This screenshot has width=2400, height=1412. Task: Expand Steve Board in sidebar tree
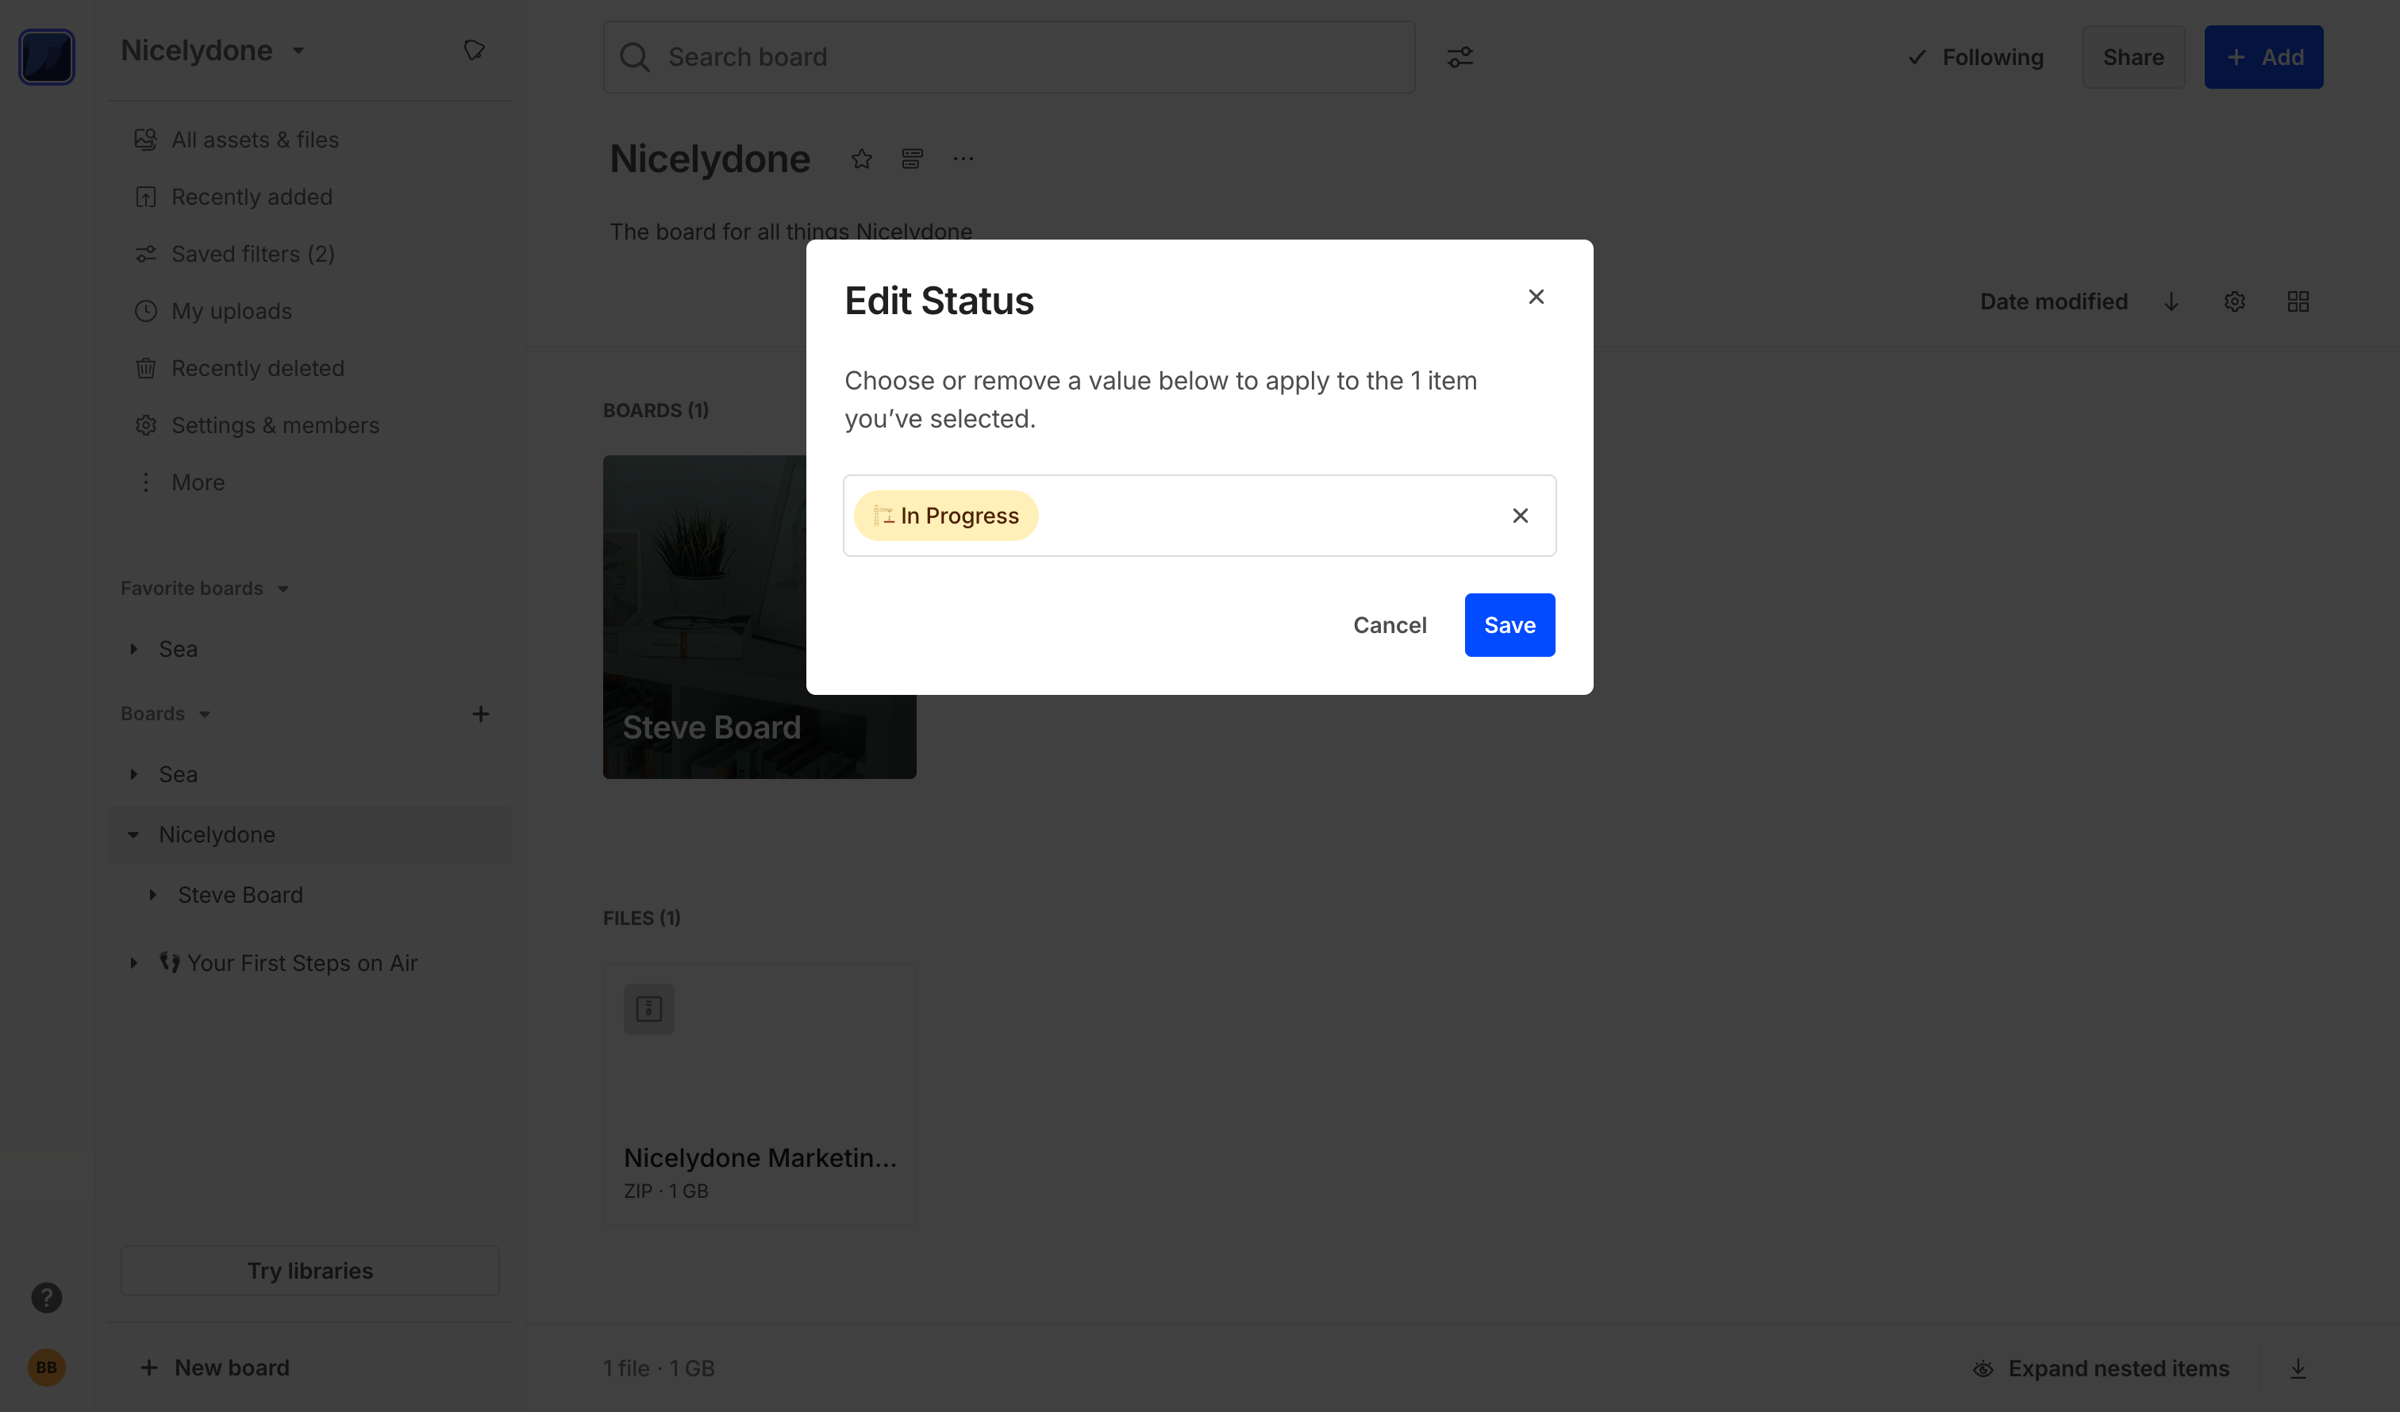[x=153, y=895]
